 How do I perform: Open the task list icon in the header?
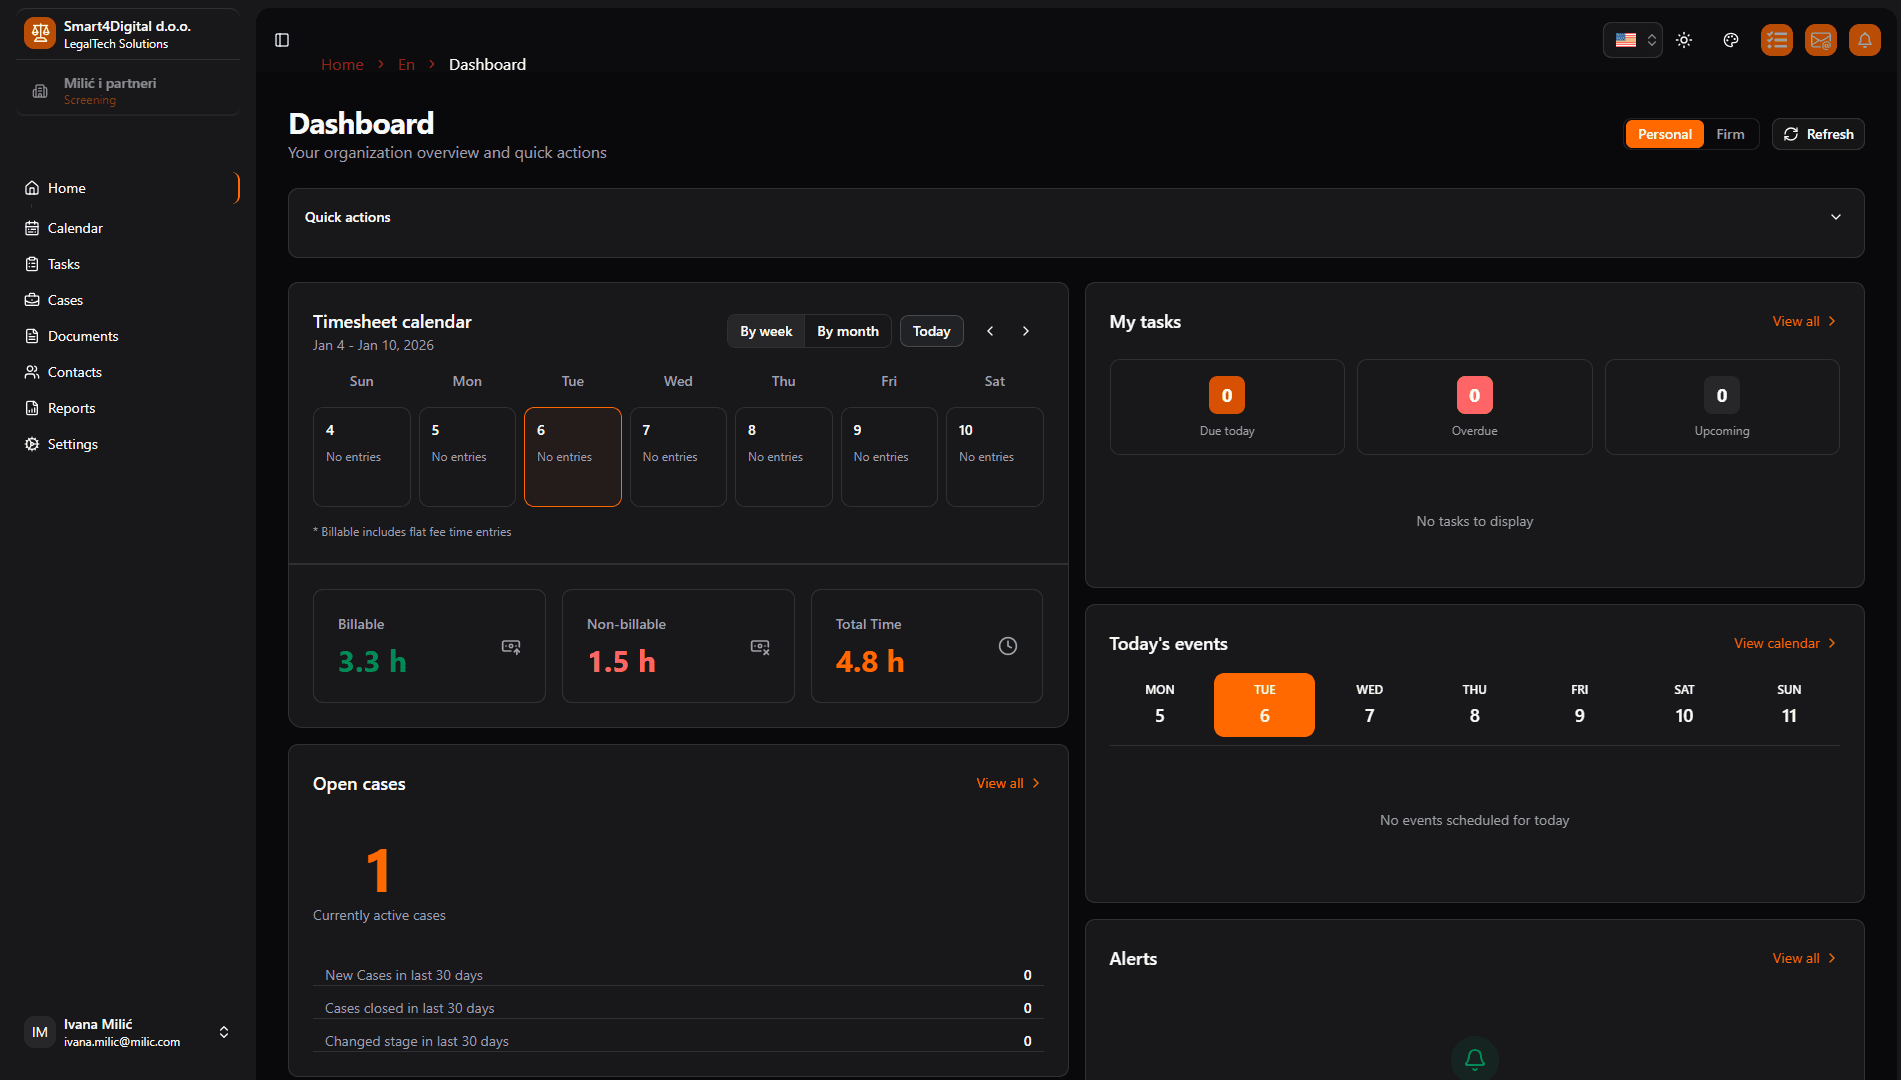[x=1777, y=40]
